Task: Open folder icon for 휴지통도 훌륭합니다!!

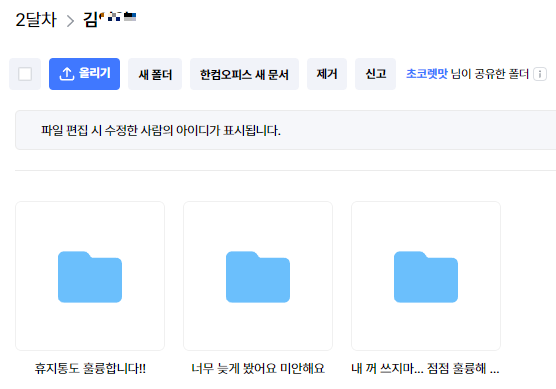Action: 90,277
